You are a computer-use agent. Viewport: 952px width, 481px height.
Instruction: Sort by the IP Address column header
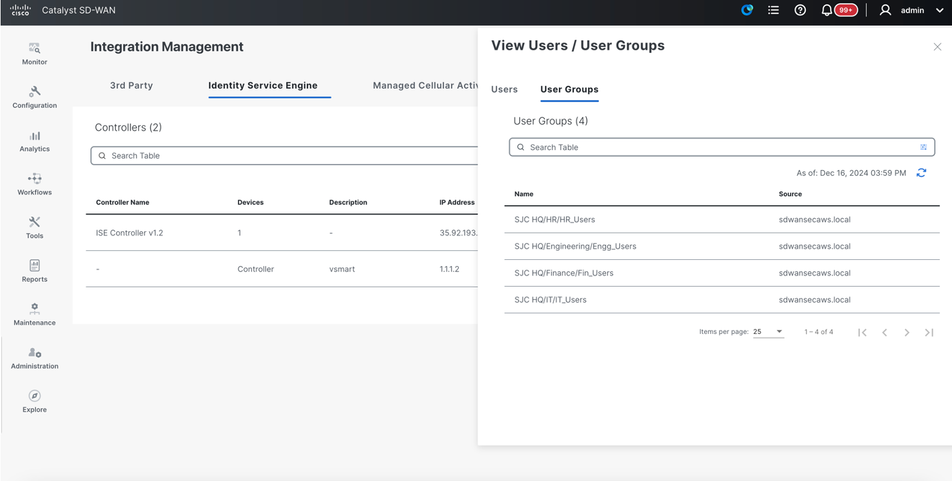pyautogui.click(x=457, y=202)
